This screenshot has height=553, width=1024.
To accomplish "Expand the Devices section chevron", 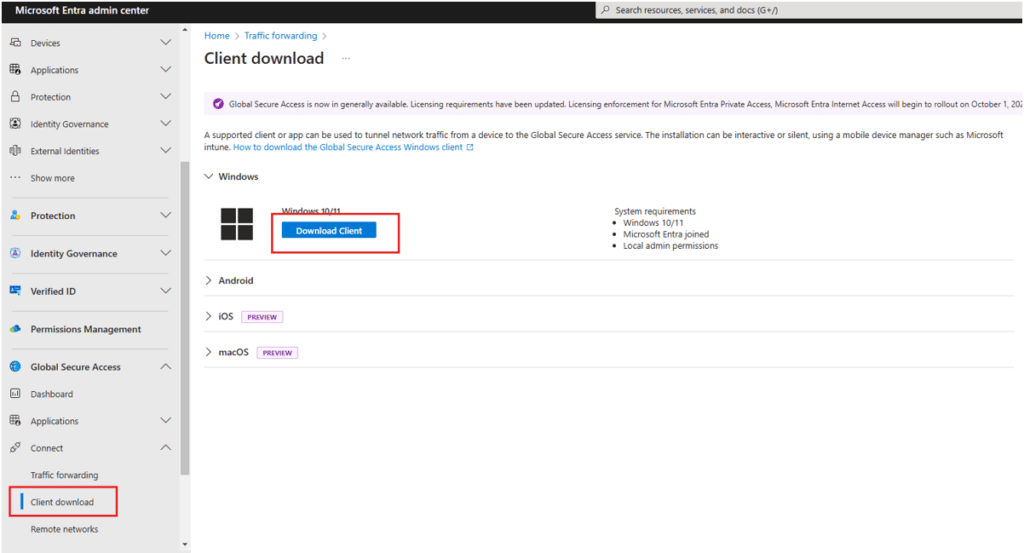I will coord(166,42).
